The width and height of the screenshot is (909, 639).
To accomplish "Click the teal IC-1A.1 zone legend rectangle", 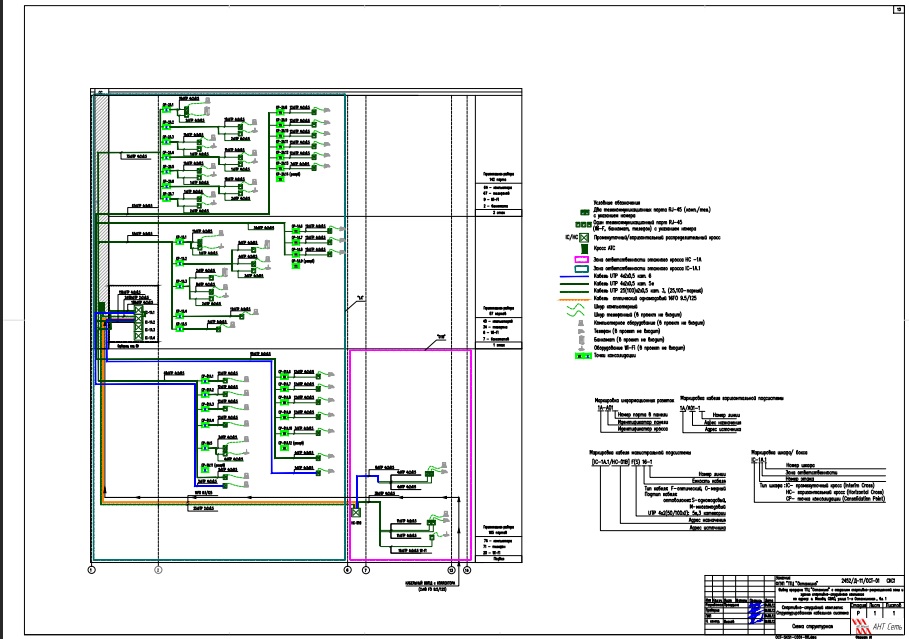I will 581,268.
